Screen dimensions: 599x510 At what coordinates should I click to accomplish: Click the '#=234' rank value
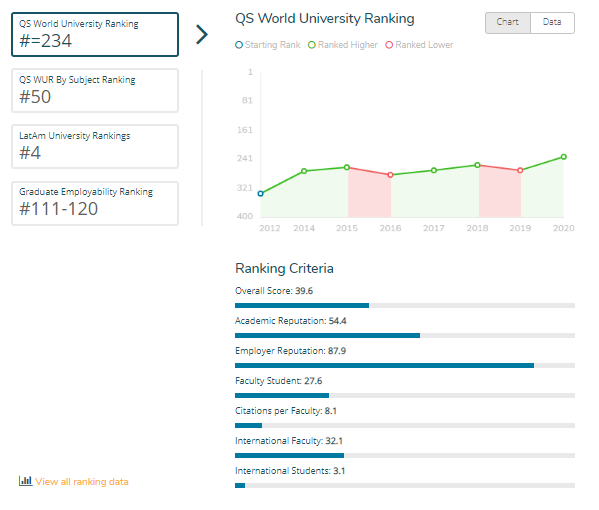[x=45, y=41]
